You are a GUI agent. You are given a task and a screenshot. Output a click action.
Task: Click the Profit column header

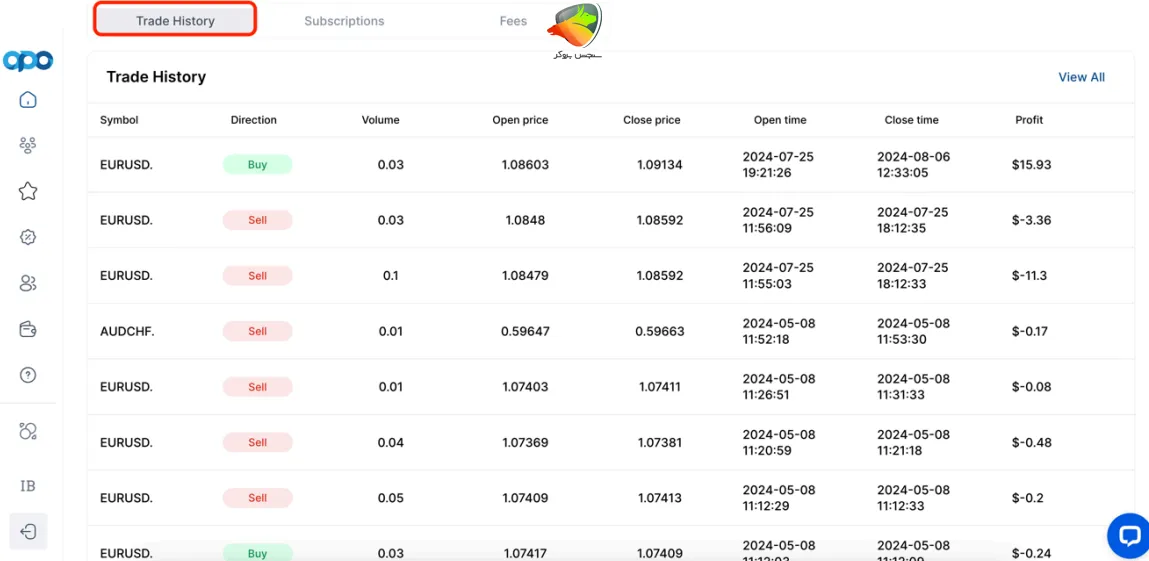(1029, 120)
